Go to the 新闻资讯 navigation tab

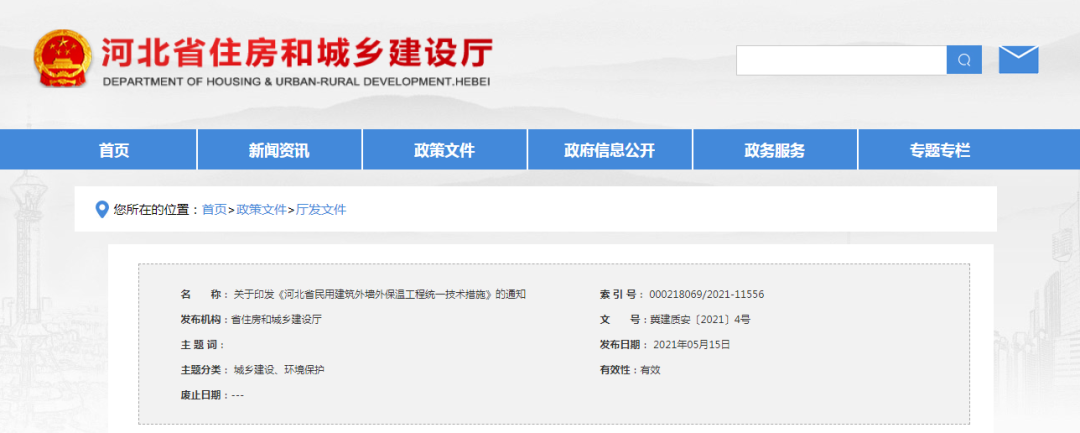[279, 151]
